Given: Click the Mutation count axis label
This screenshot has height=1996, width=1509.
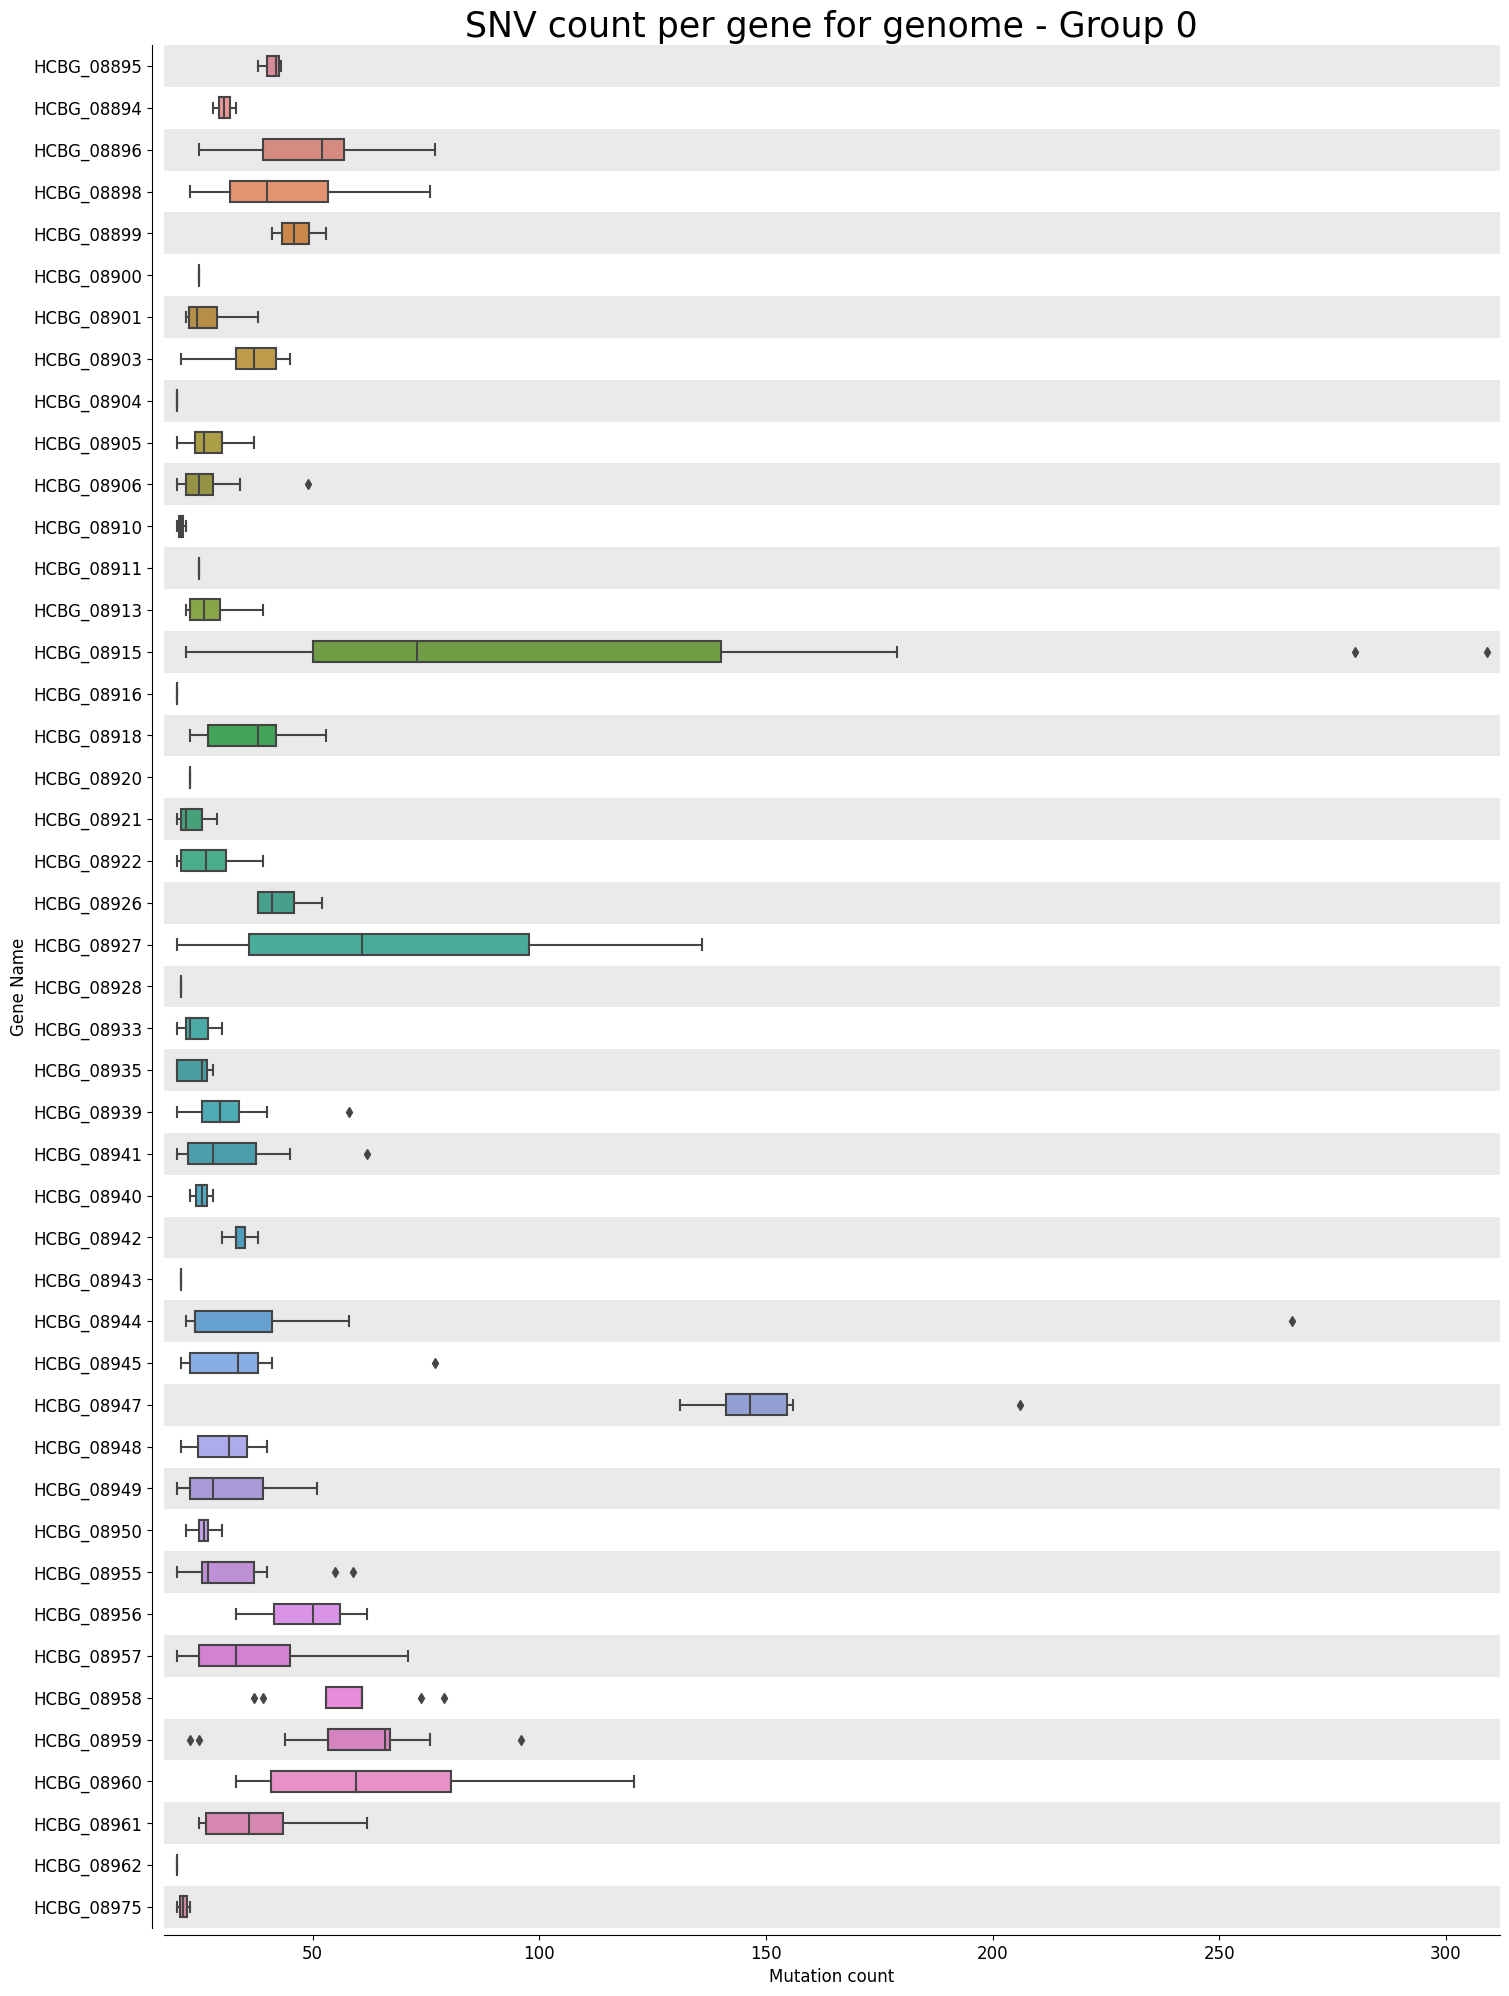Looking at the screenshot, I should [x=831, y=1976].
